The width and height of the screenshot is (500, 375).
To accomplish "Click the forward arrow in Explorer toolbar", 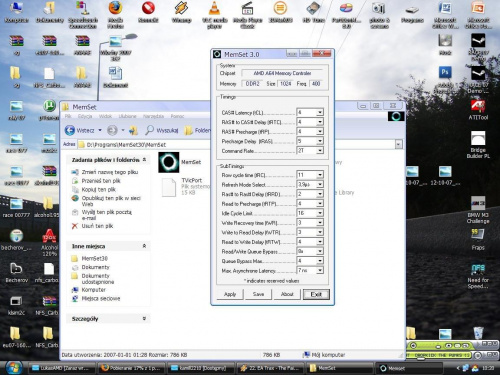I will [x=112, y=130].
